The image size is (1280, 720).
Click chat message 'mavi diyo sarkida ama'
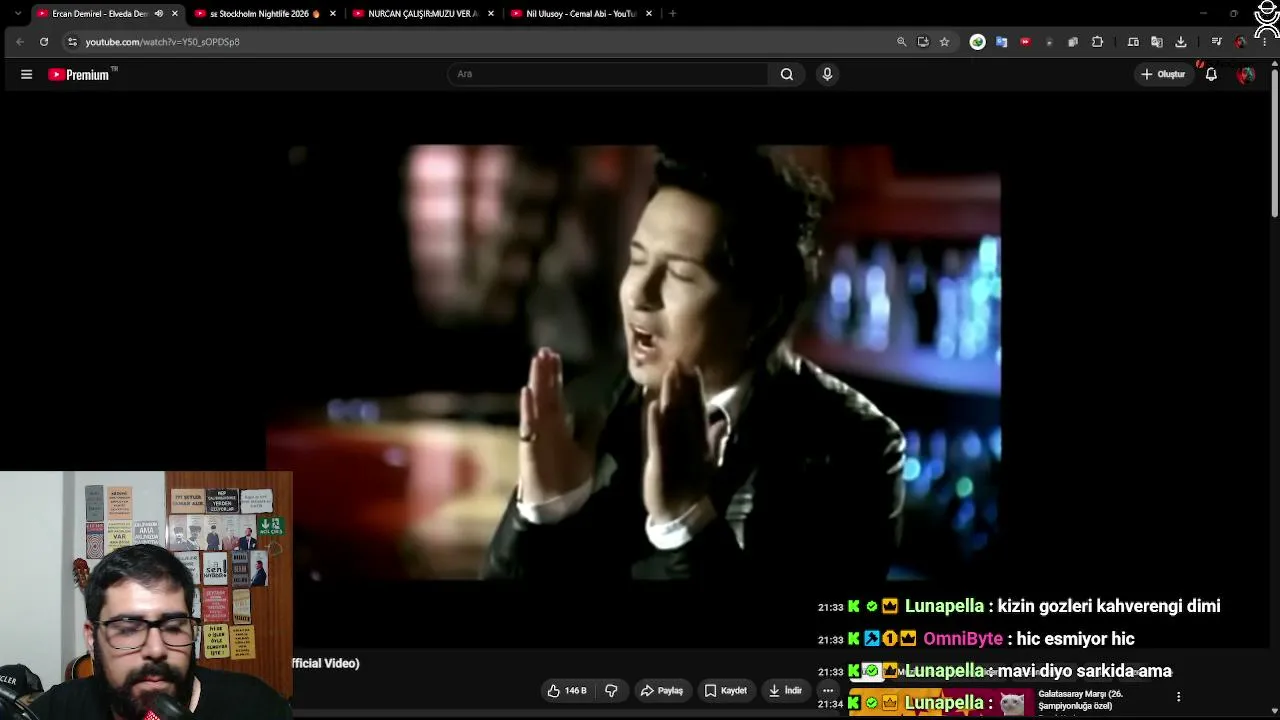[x=1084, y=671]
